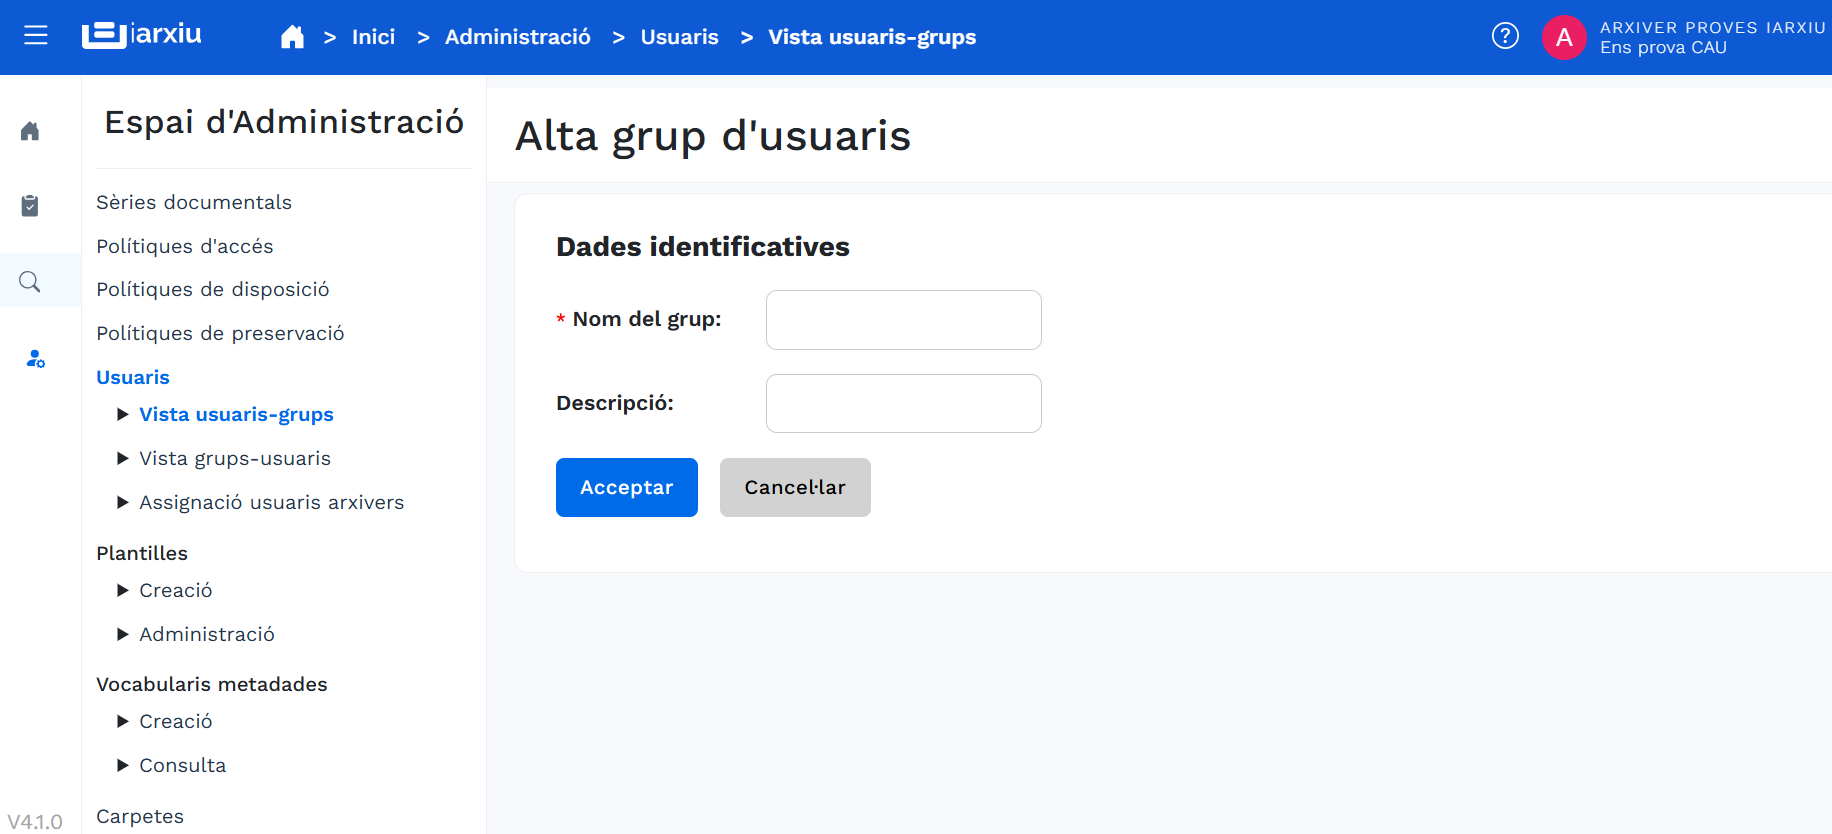
Task: Open the search sidebar icon
Action: (30, 282)
